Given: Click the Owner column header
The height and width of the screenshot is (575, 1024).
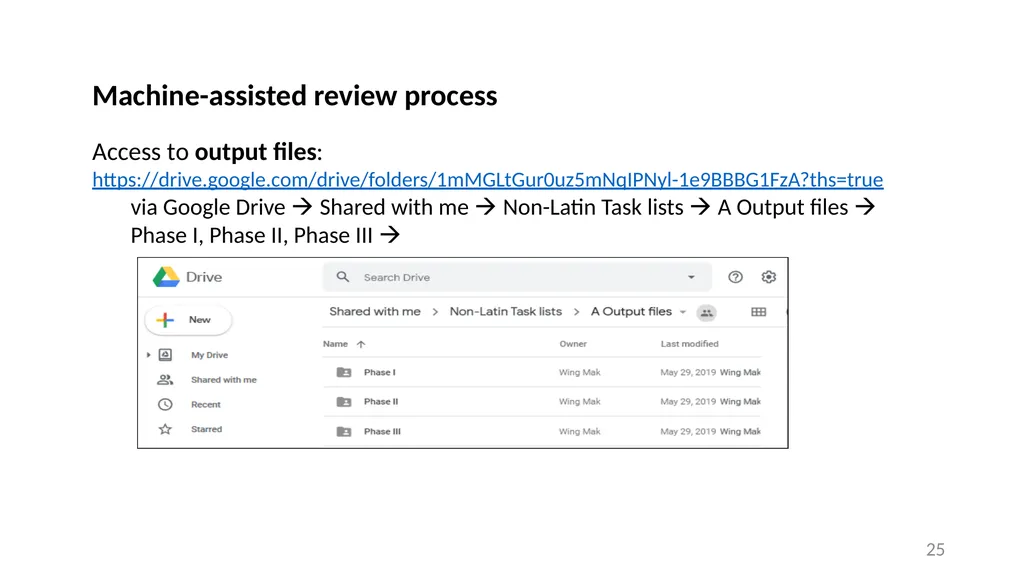Looking at the screenshot, I should point(573,344).
